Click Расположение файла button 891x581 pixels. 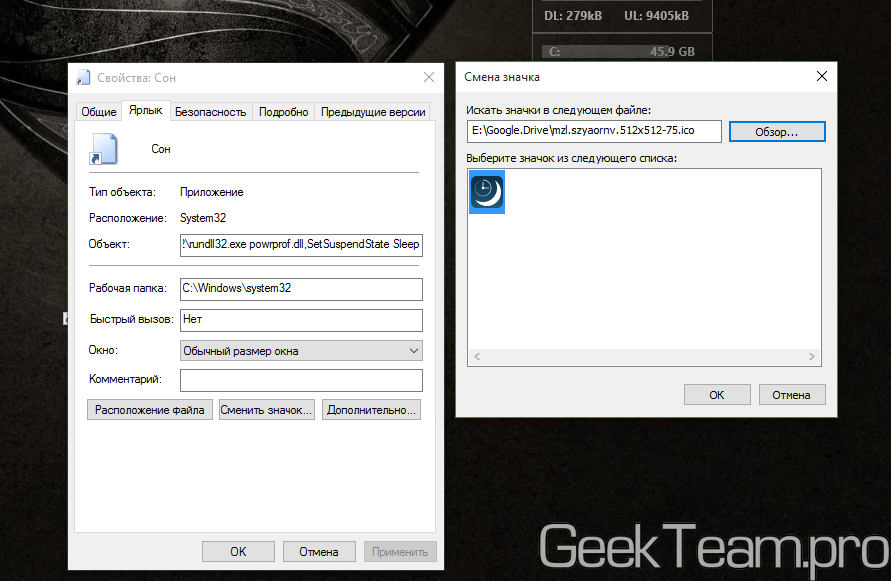pos(150,410)
